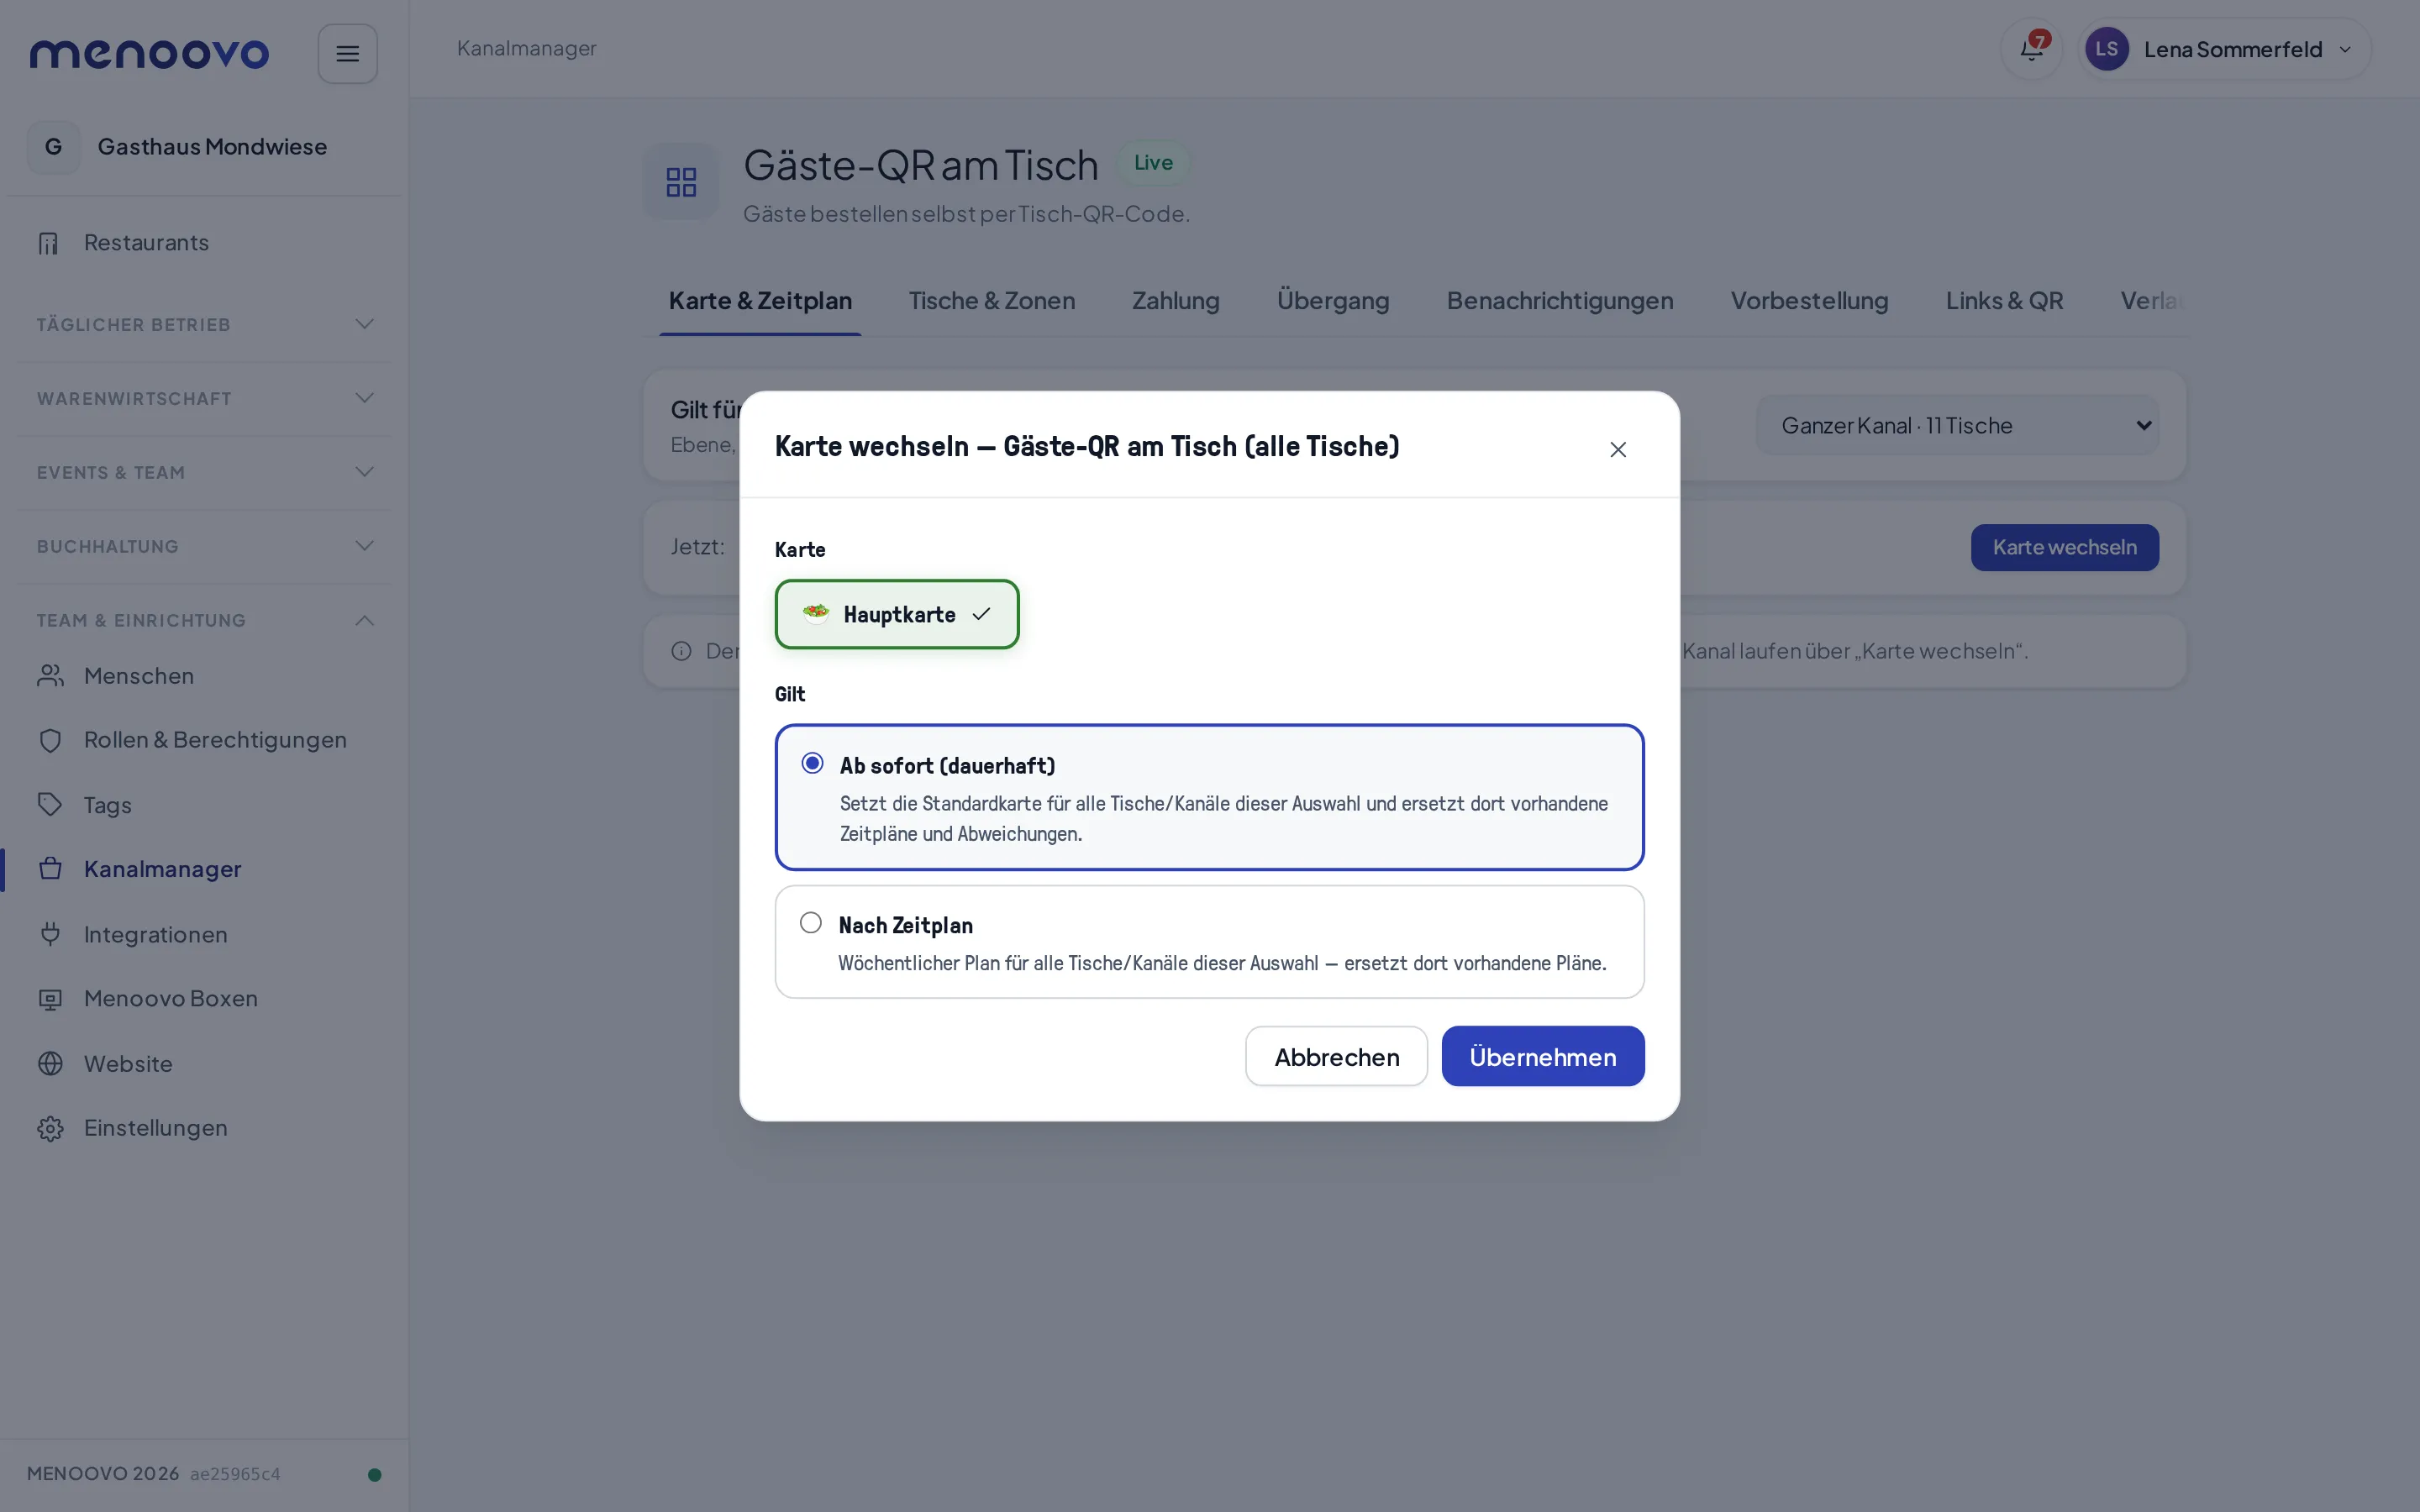
Task: Toggle the Hauptkarte card selection
Action: coord(897,614)
